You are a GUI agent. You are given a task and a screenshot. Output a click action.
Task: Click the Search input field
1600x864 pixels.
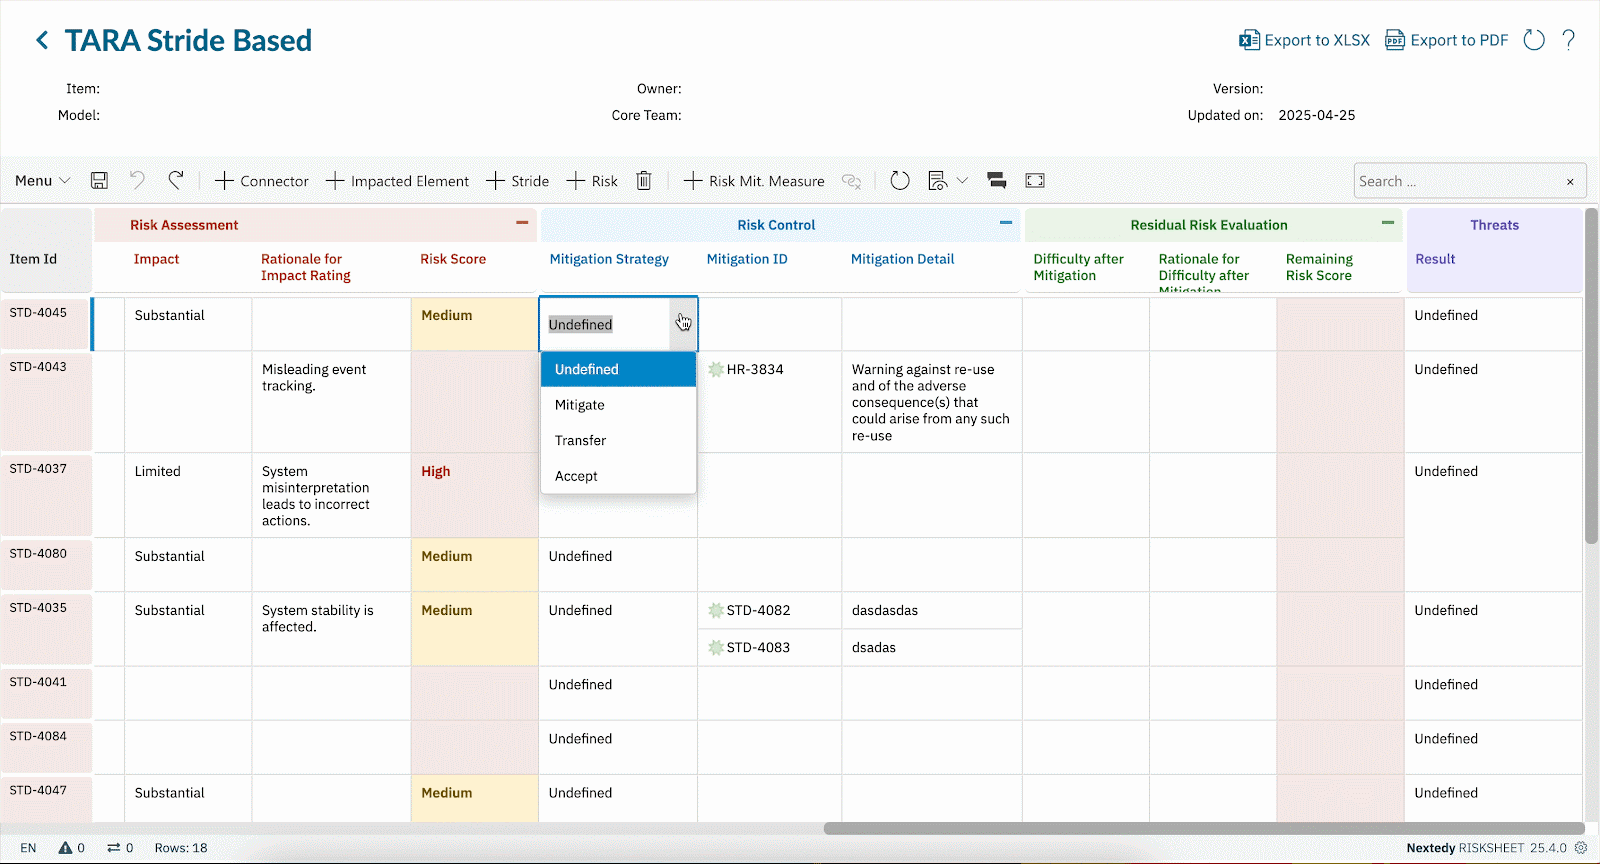[1455, 181]
